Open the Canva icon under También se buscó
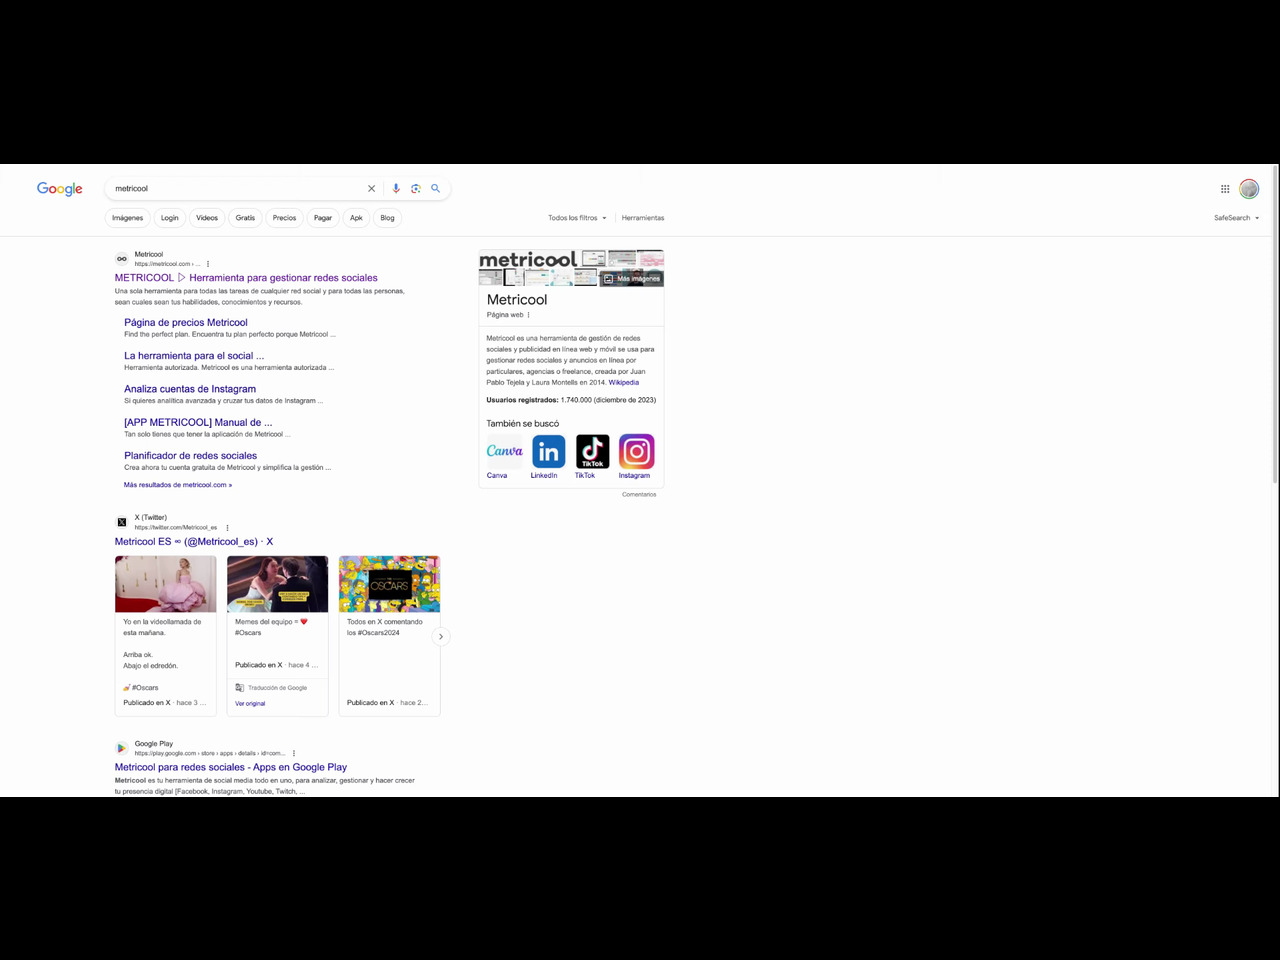Screen dimensions: 1280x960 point(504,451)
